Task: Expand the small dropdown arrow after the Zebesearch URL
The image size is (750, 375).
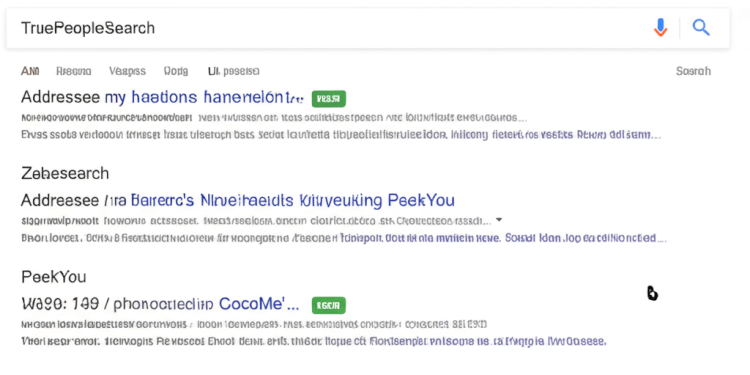Action: (499, 220)
